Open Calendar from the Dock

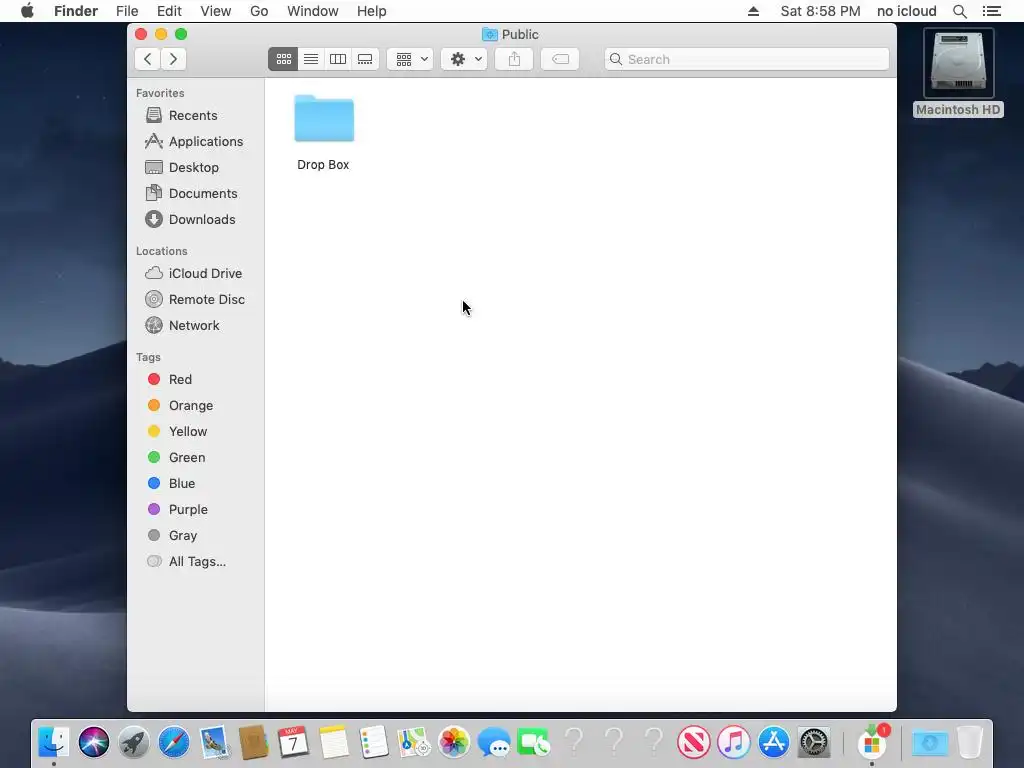pos(293,743)
